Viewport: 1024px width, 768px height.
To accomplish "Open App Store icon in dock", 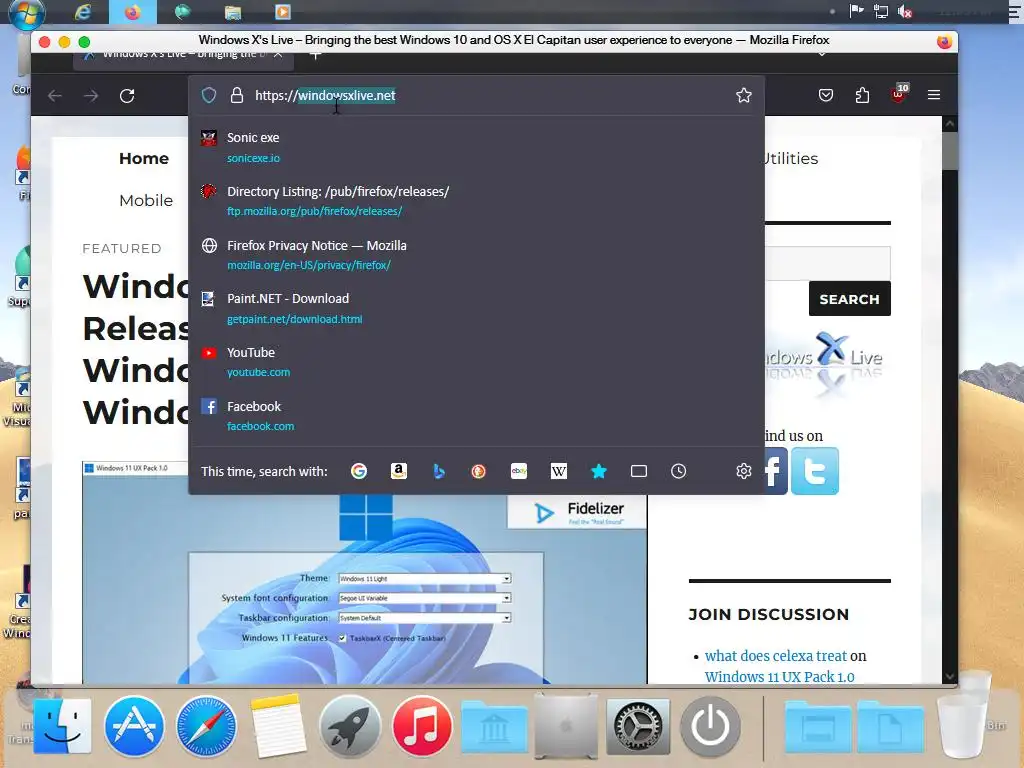I will pos(134,726).
